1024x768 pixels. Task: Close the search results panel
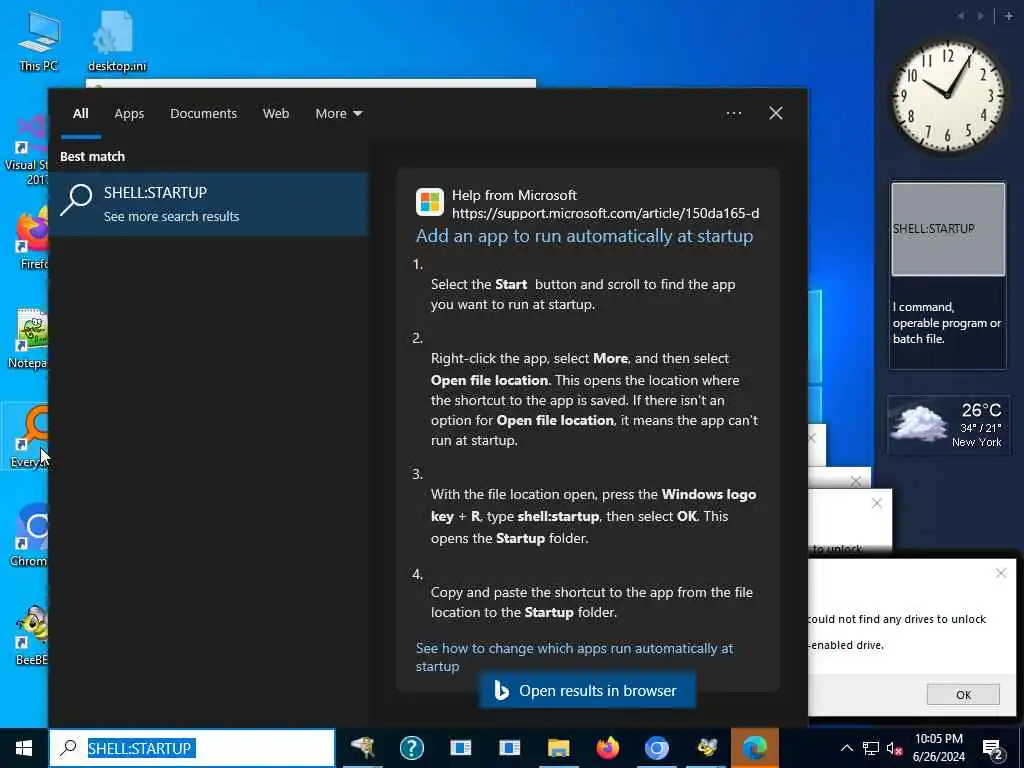pyautogui.click(x=775, y=114)
